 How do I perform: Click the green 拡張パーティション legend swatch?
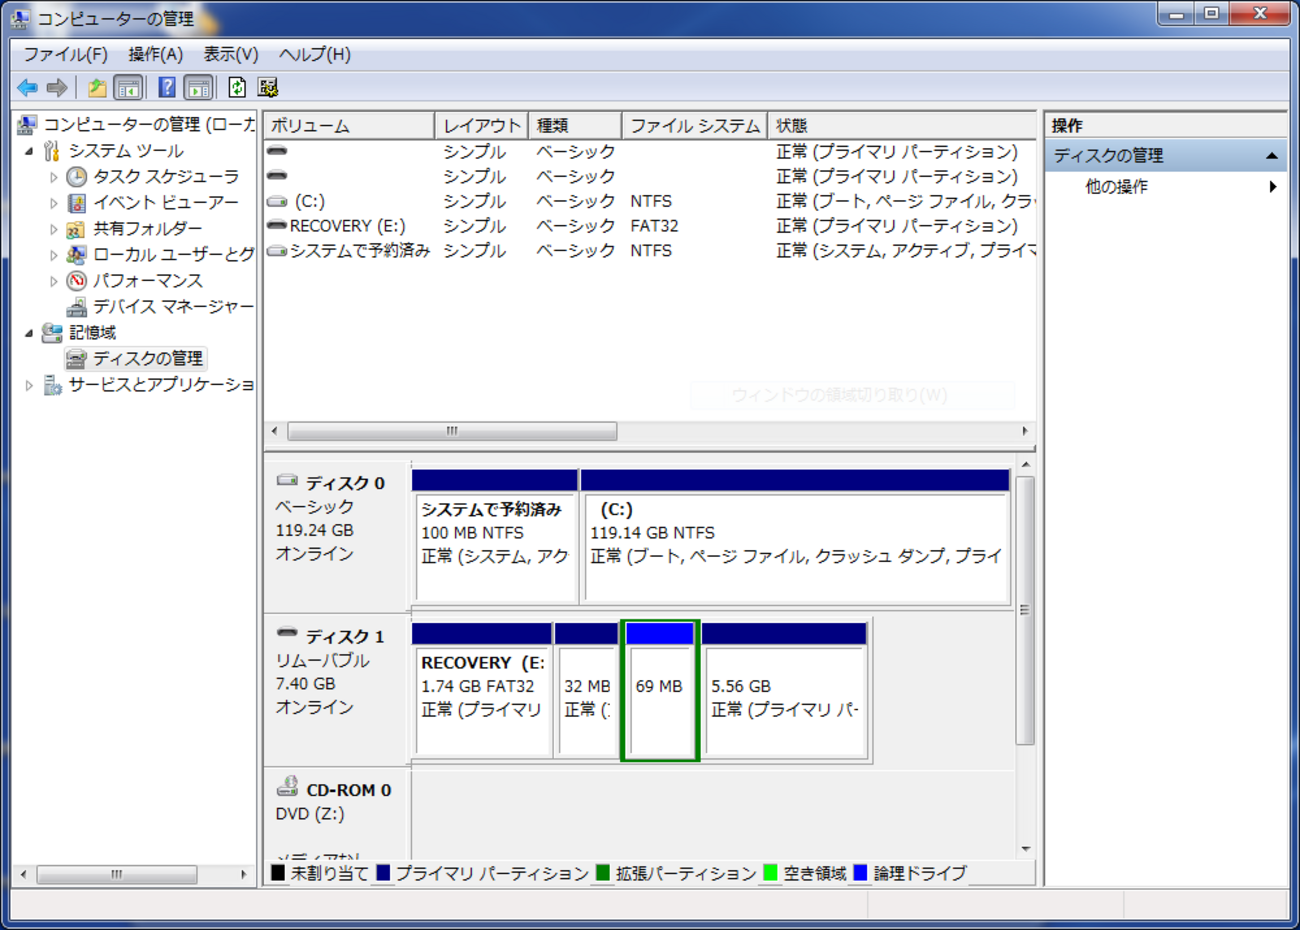(x=602, y=873)
